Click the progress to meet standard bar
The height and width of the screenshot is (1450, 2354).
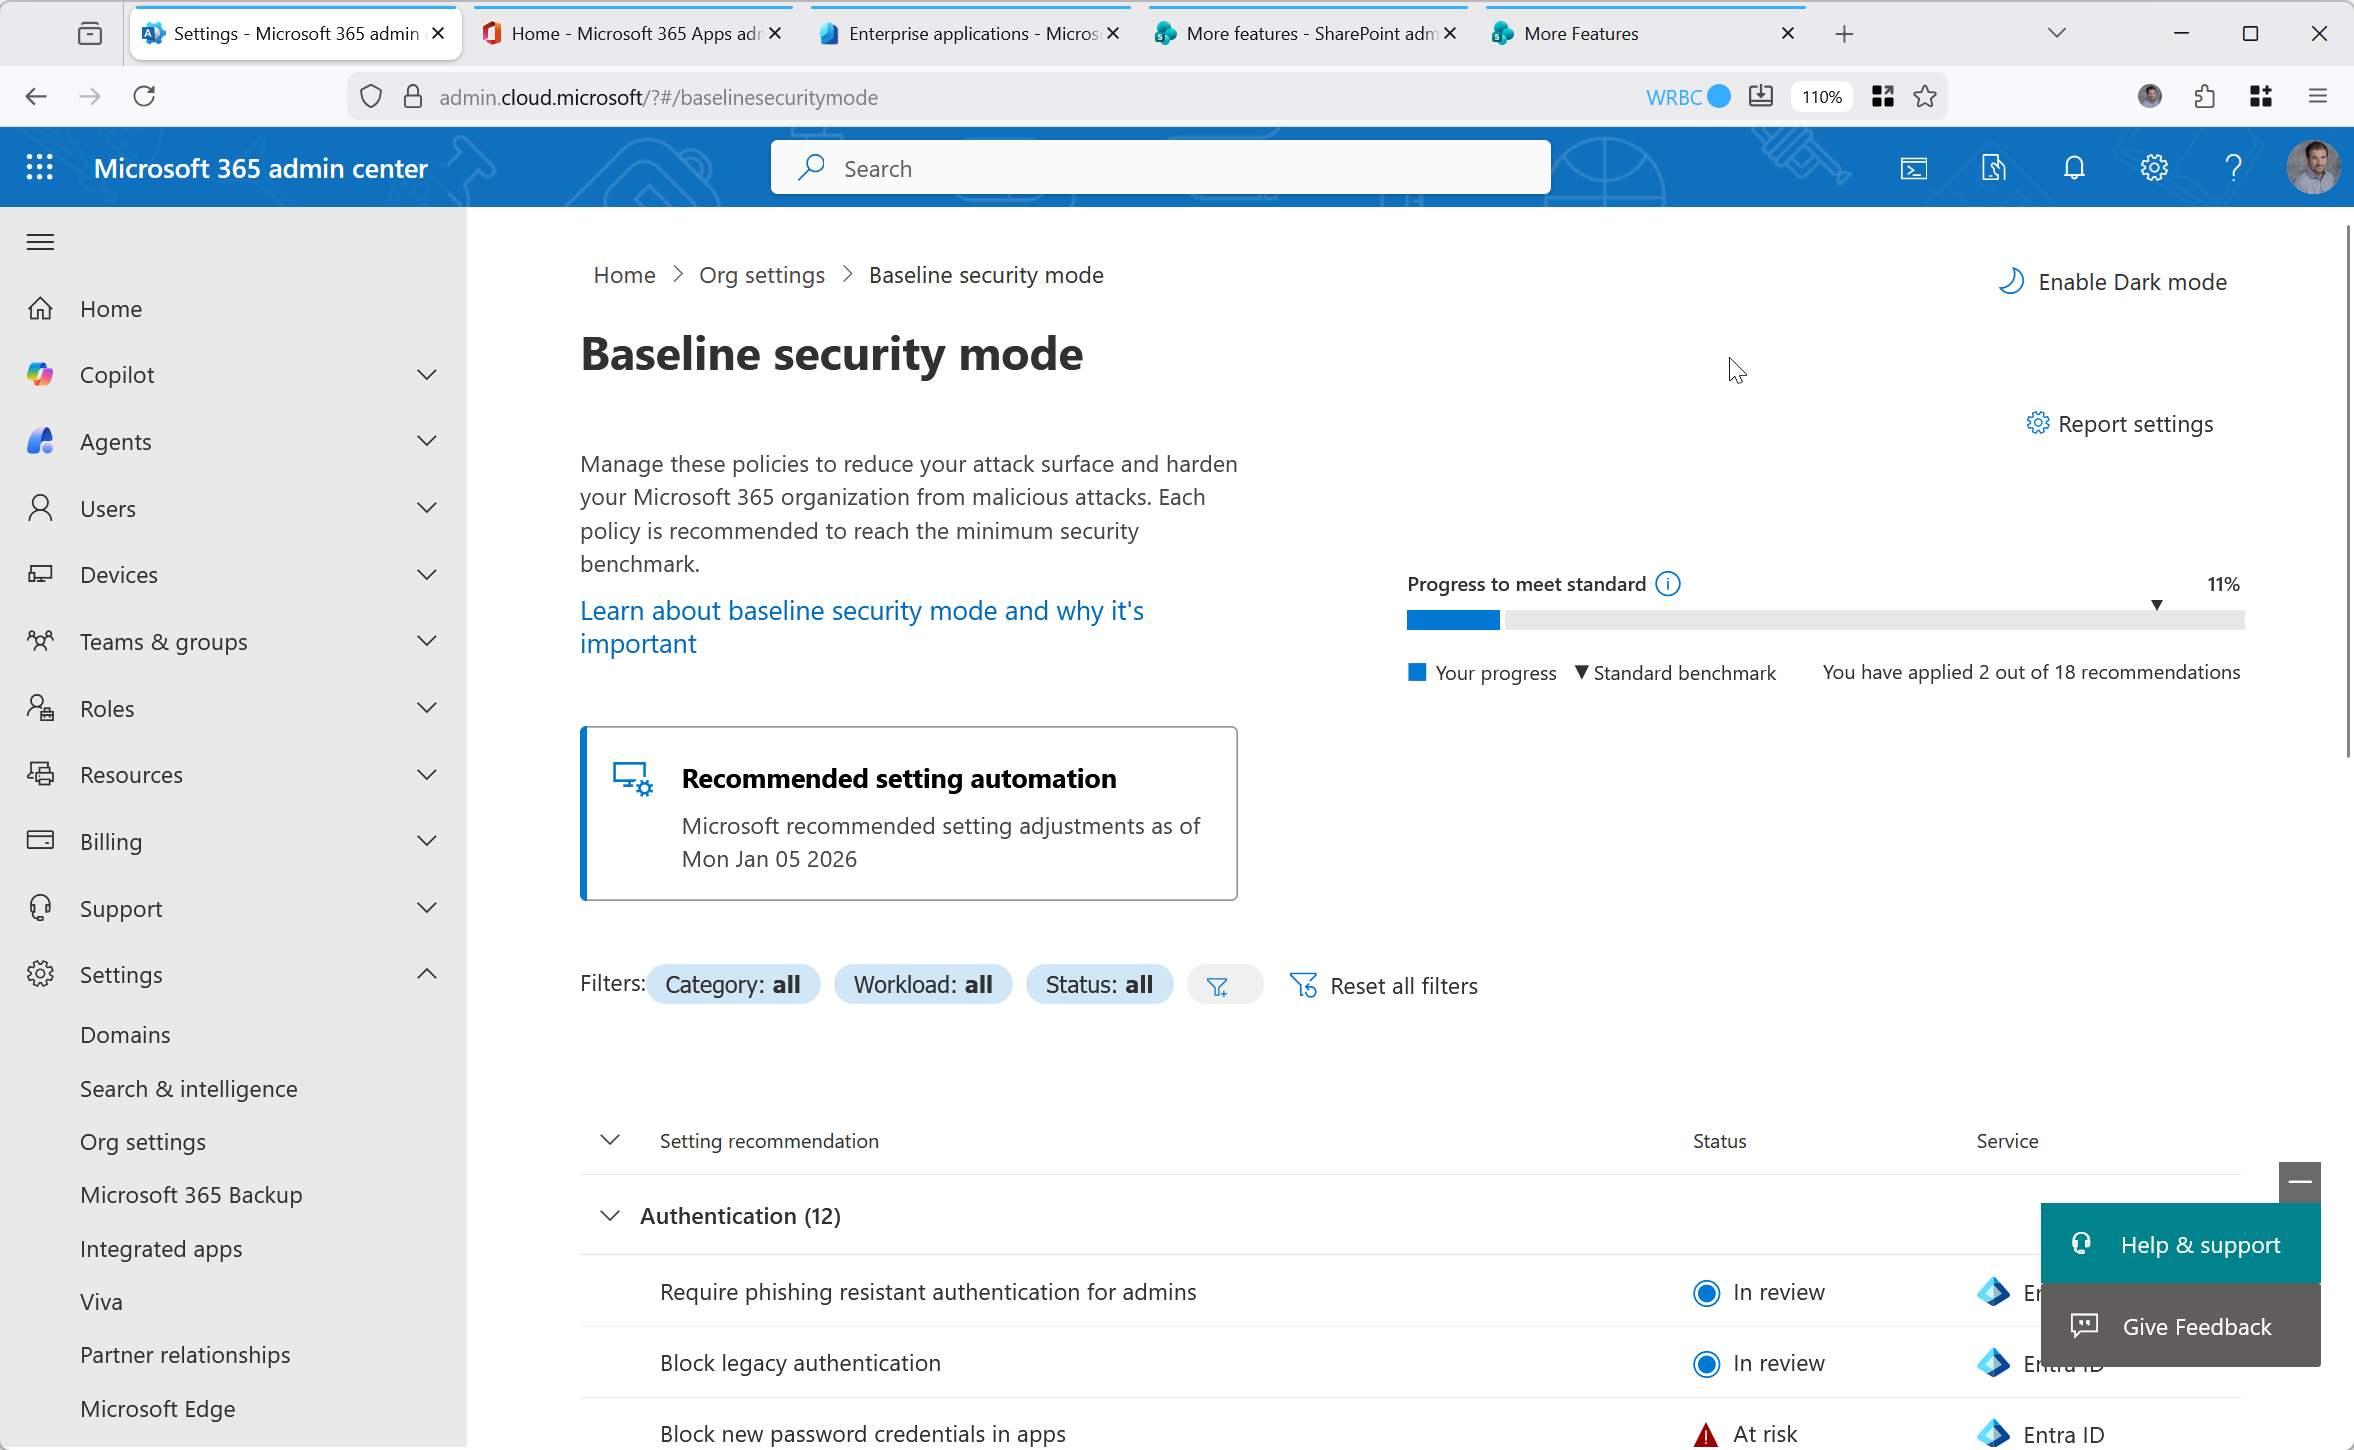[1825, 621]
